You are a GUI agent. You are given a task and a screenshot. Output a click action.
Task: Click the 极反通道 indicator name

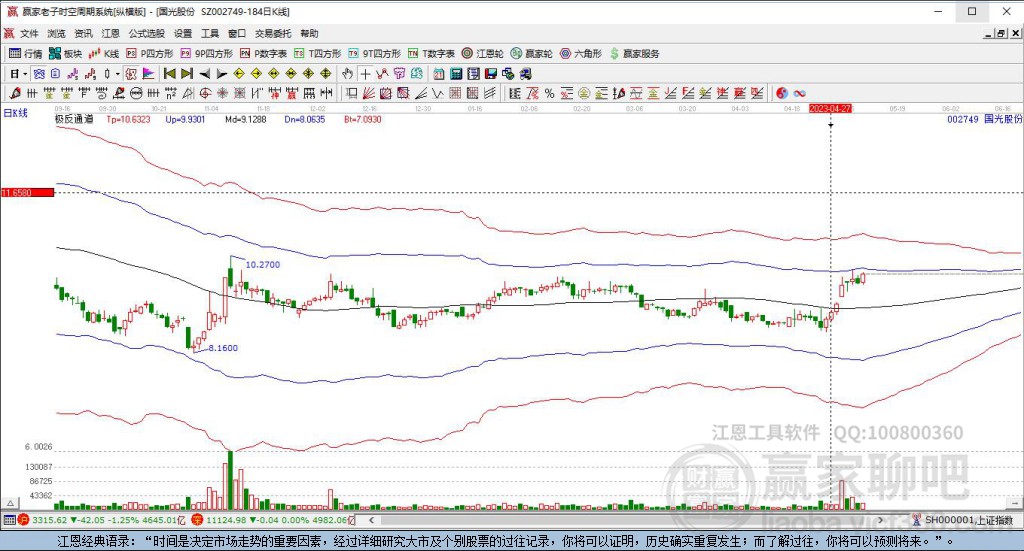[74, 119]
